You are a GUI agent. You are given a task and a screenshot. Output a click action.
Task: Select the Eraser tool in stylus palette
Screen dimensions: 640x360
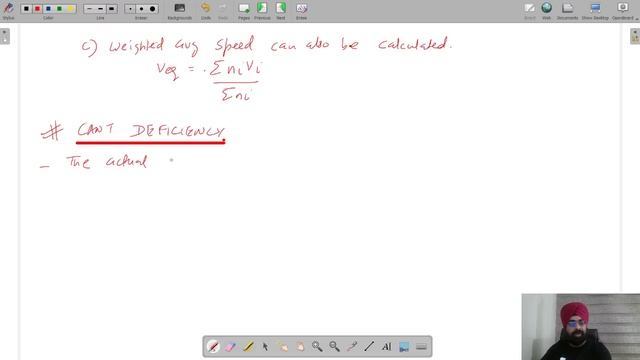231,347
